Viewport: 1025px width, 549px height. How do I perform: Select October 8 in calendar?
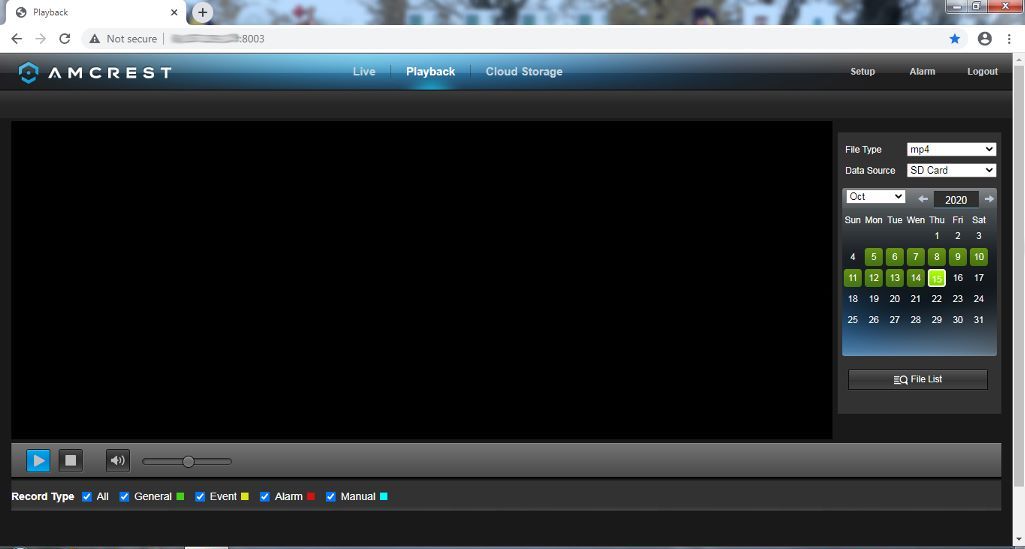pos(937,257)
